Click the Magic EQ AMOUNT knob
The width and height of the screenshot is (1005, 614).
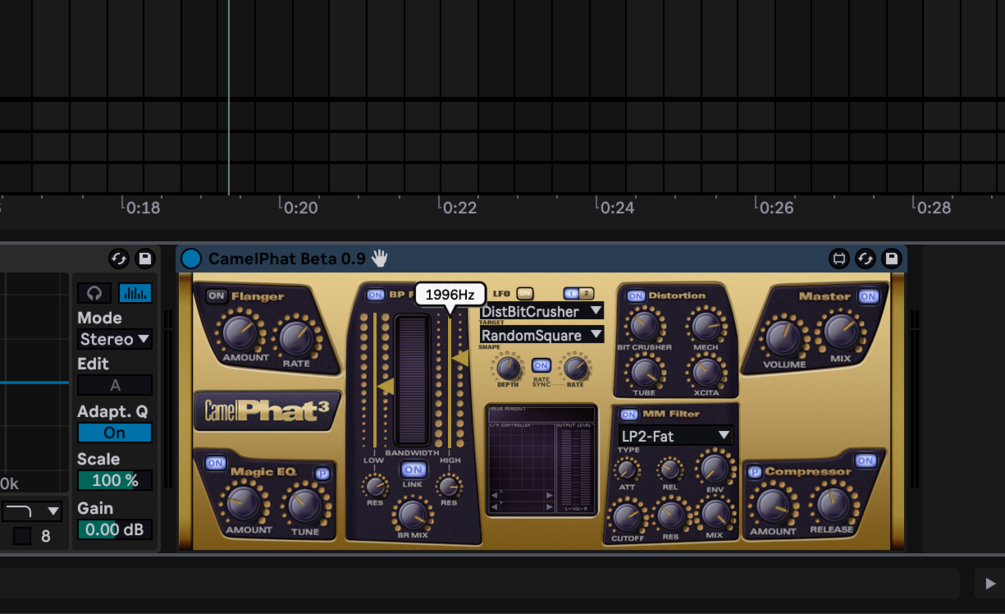245,505
